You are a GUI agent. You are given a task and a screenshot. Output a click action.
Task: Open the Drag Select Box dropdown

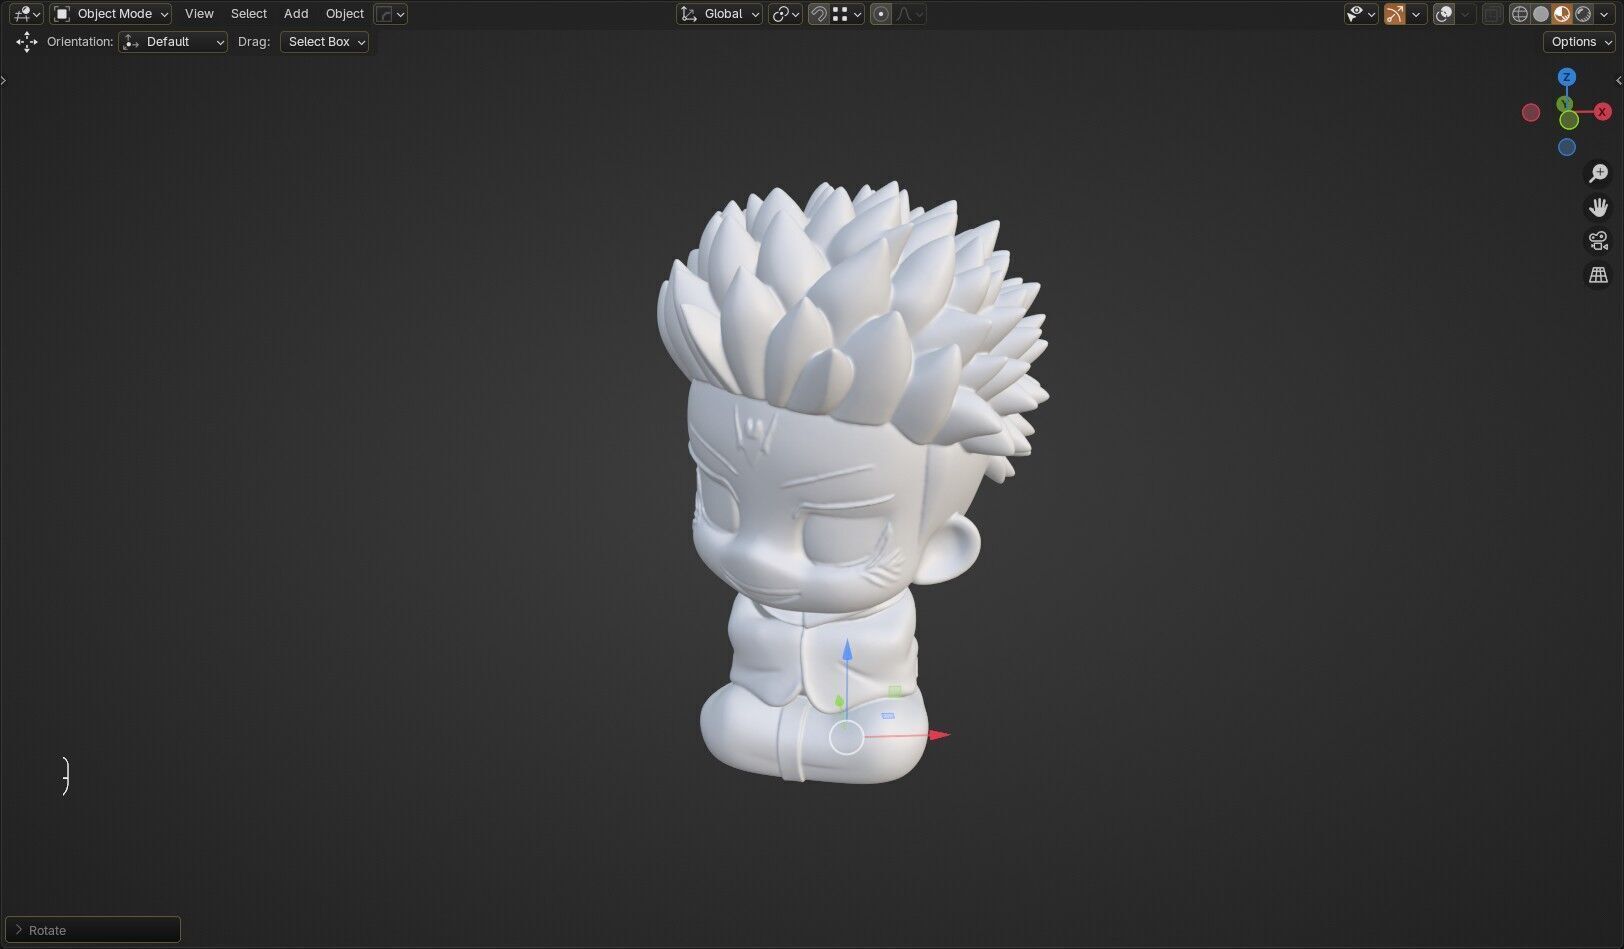pyautogui.click(x=324, y=42)
